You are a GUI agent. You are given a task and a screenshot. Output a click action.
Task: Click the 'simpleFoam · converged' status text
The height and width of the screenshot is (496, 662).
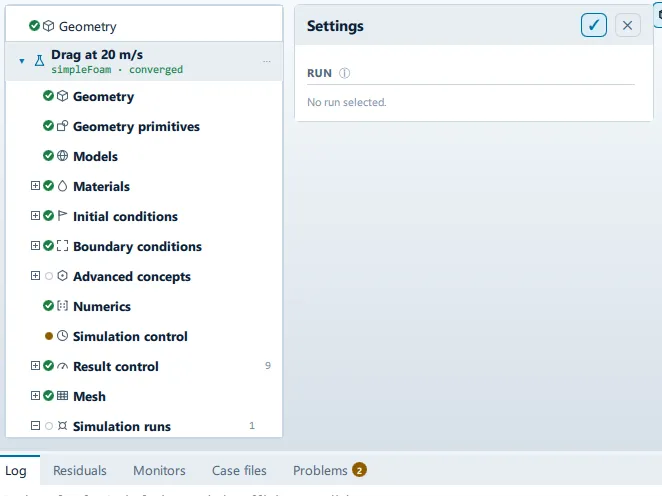(117, 69)
